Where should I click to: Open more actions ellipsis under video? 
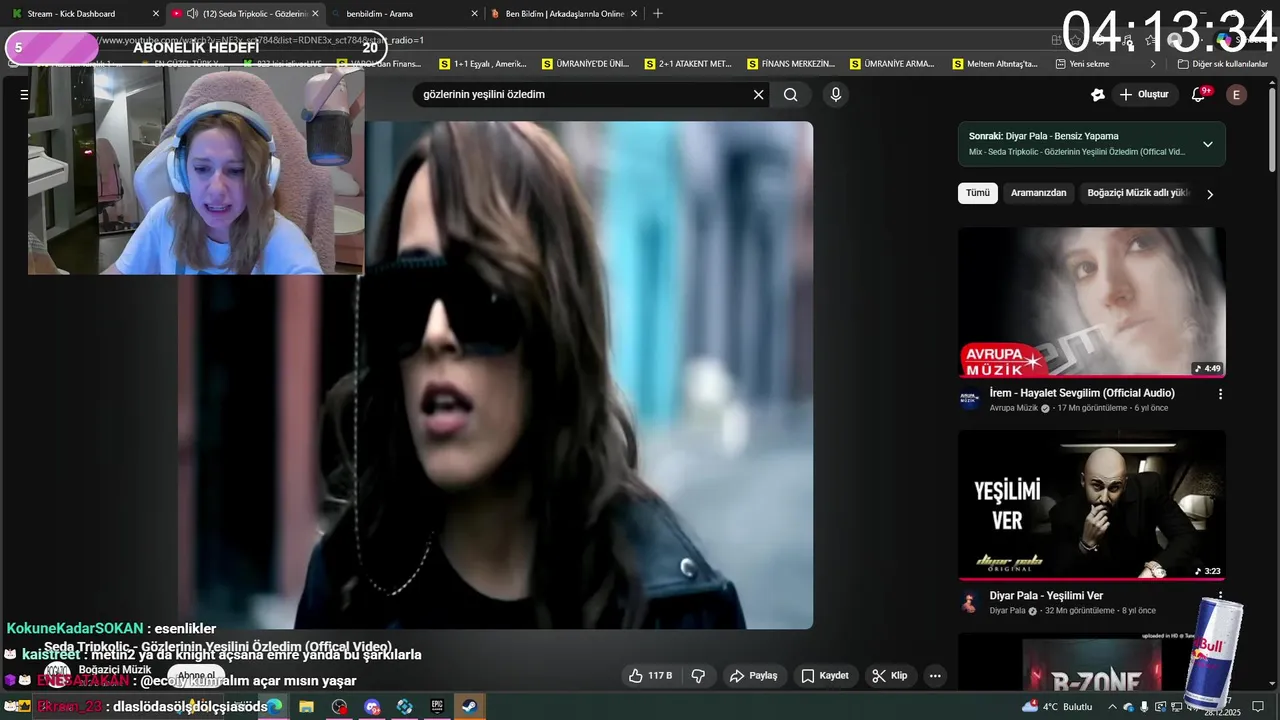935,676
